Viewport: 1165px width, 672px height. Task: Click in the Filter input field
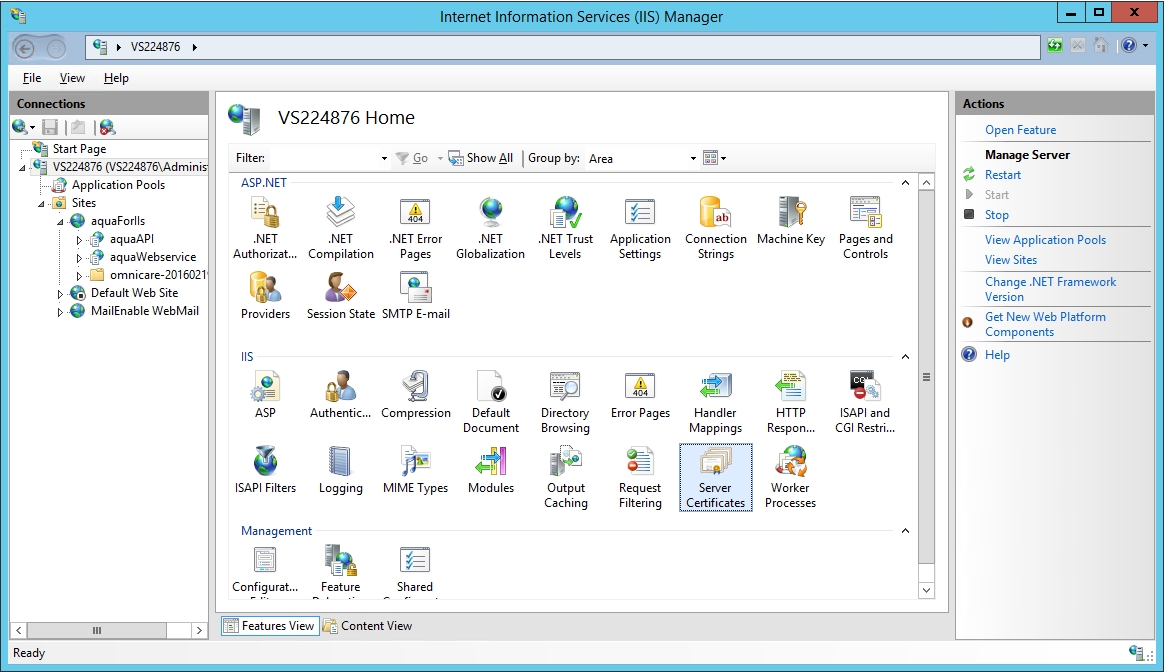(x=325, y=159)
